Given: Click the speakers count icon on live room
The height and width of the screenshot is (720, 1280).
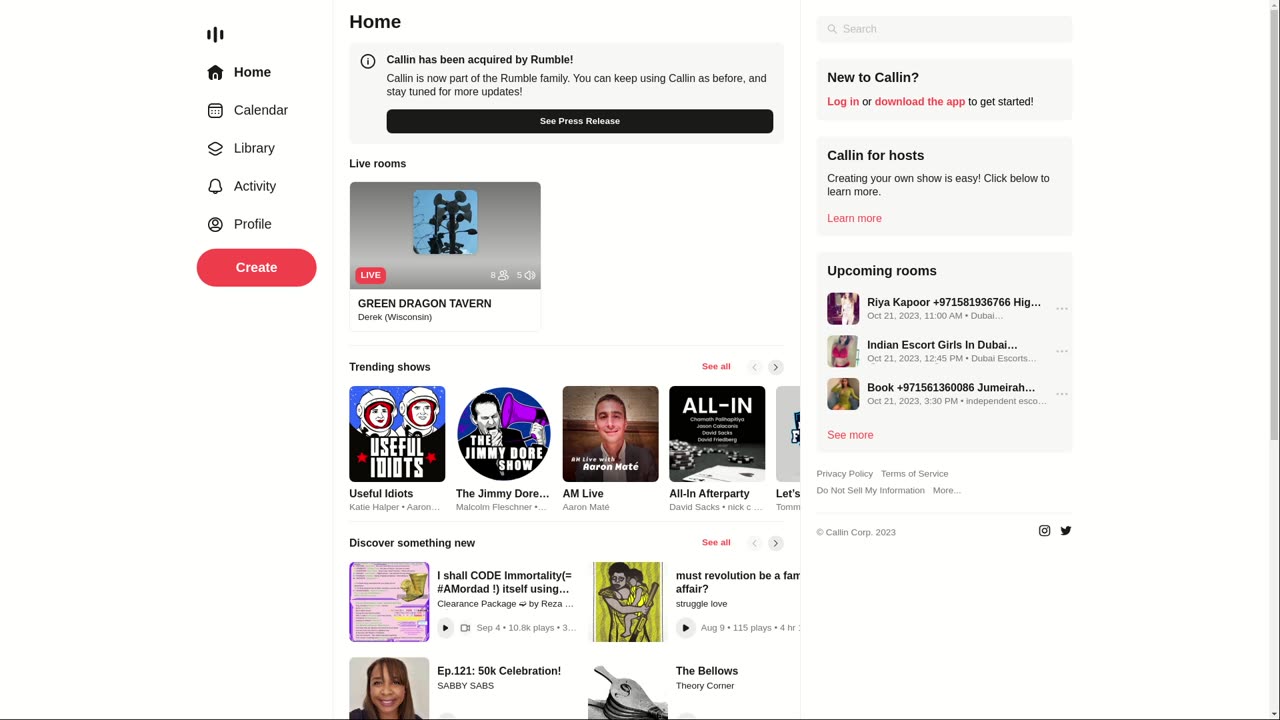Looking at the screenshot, I should click(530, 275).
